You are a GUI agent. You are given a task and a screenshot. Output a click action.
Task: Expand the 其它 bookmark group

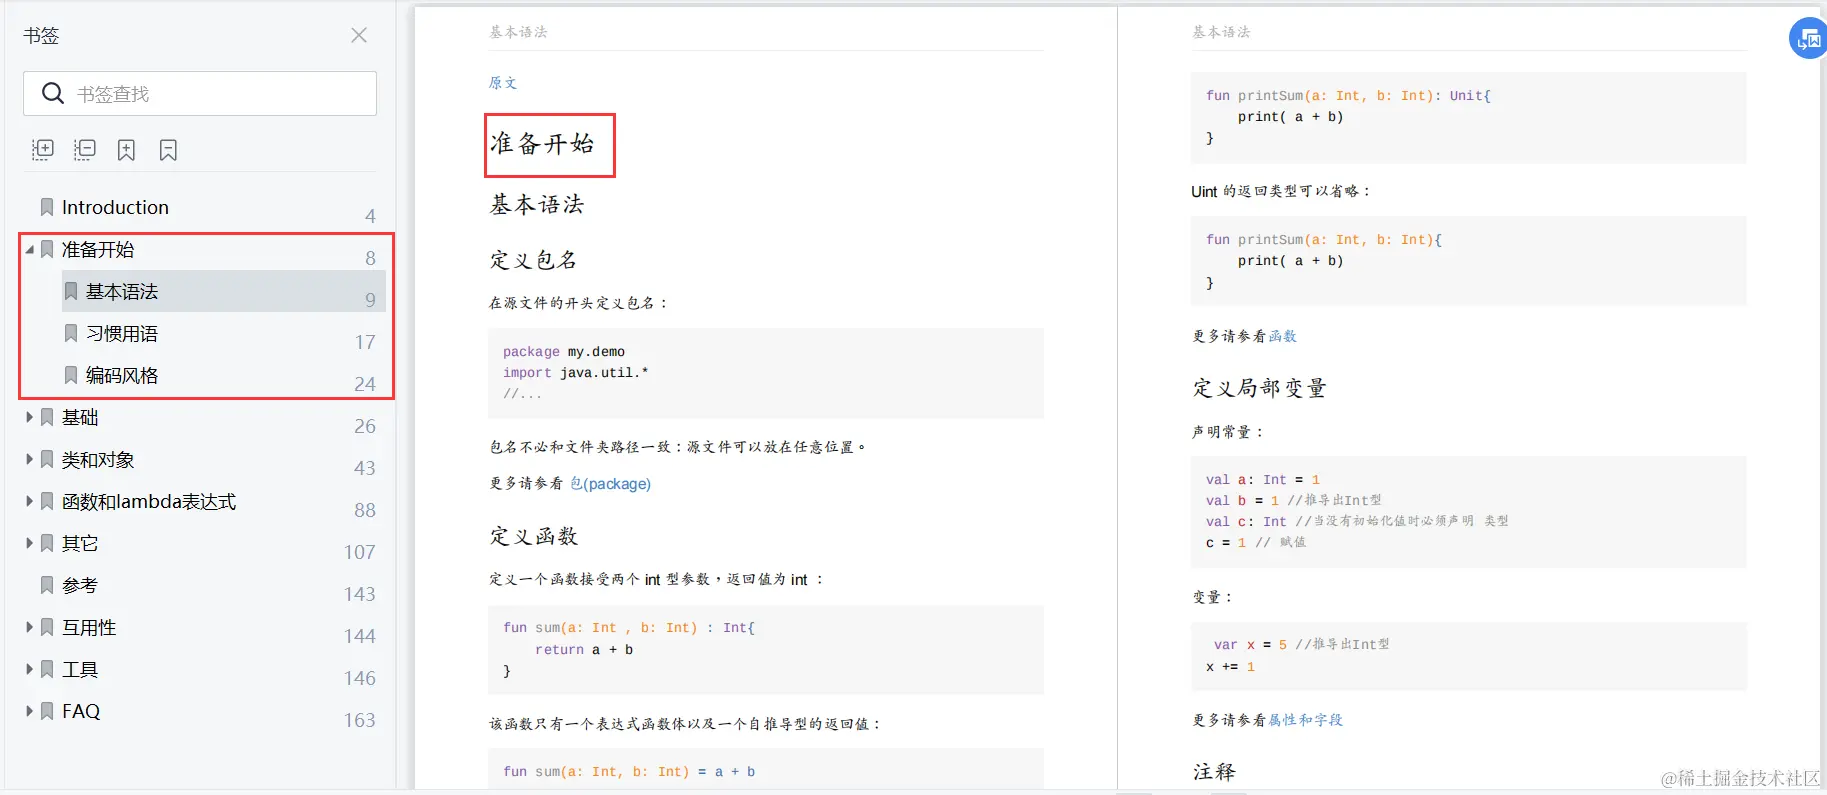30,543
